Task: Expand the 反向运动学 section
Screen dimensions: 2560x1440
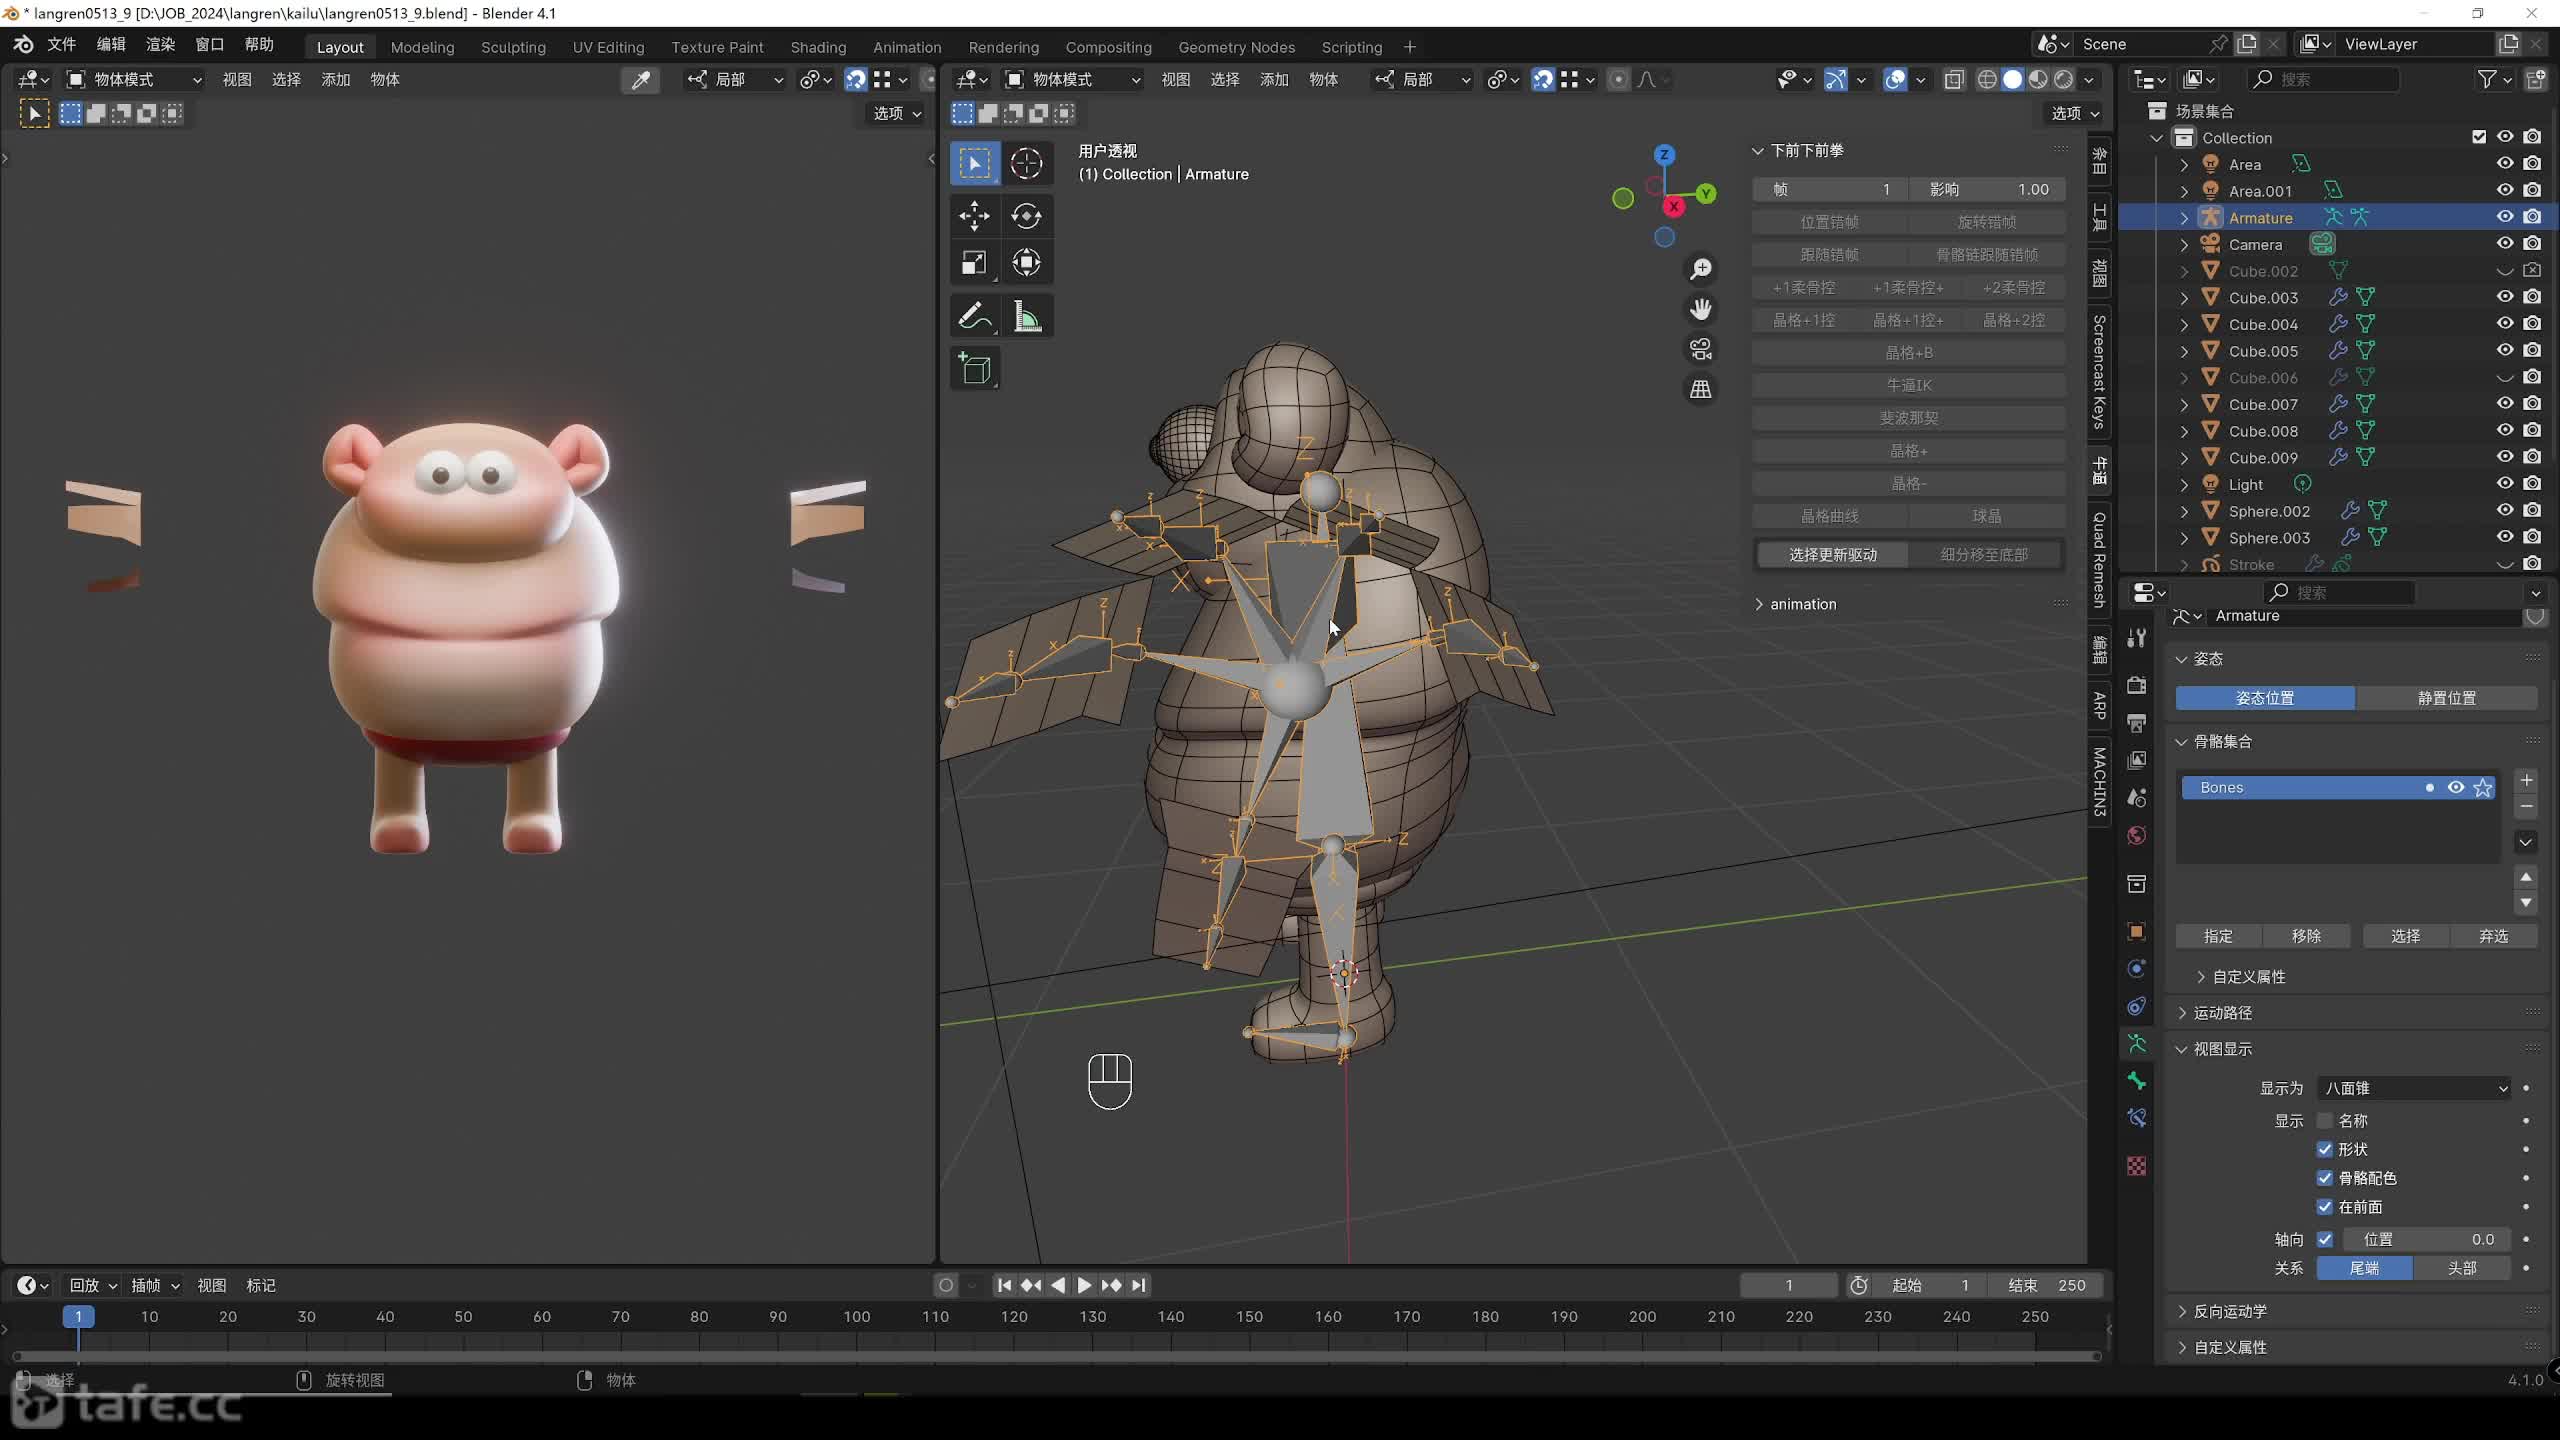Action: click(x=2230, y=1311)
